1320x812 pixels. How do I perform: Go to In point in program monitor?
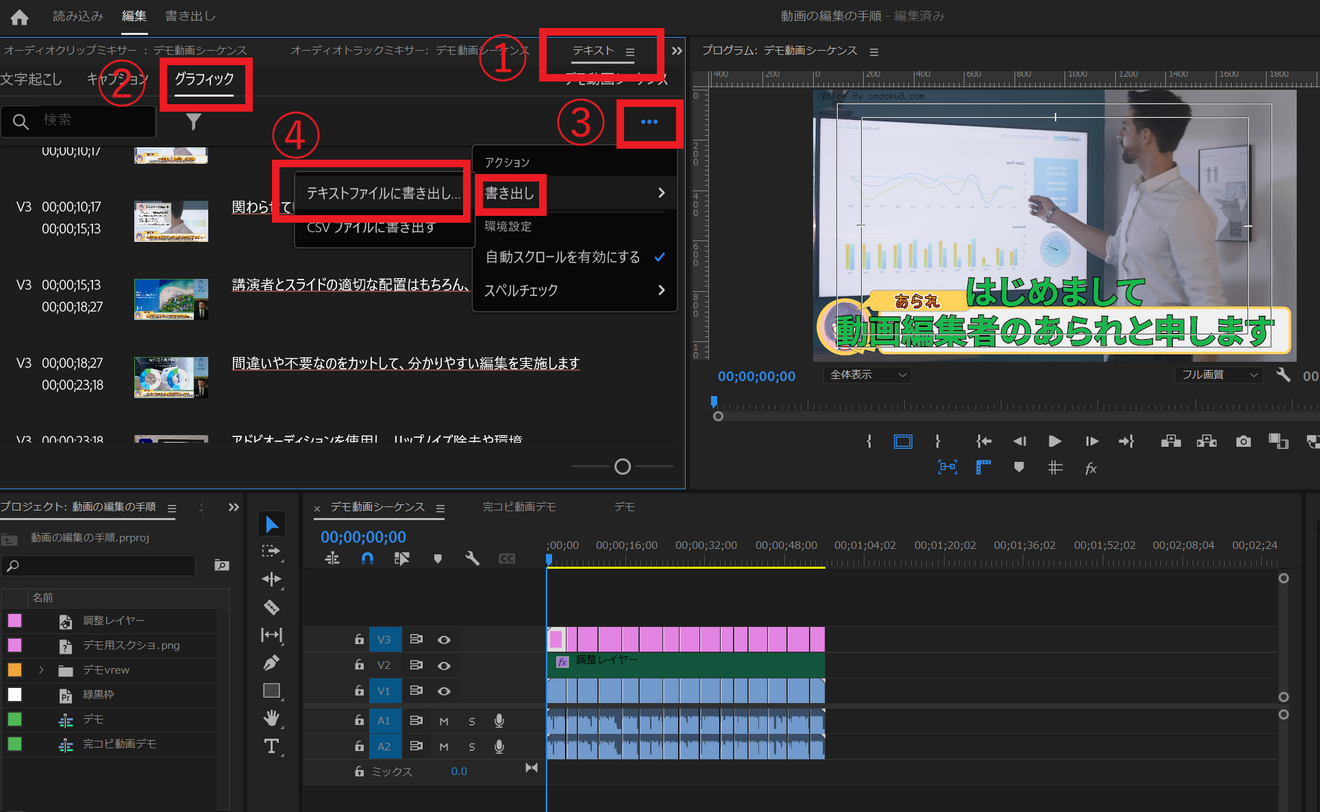click(x=984, y=441)
